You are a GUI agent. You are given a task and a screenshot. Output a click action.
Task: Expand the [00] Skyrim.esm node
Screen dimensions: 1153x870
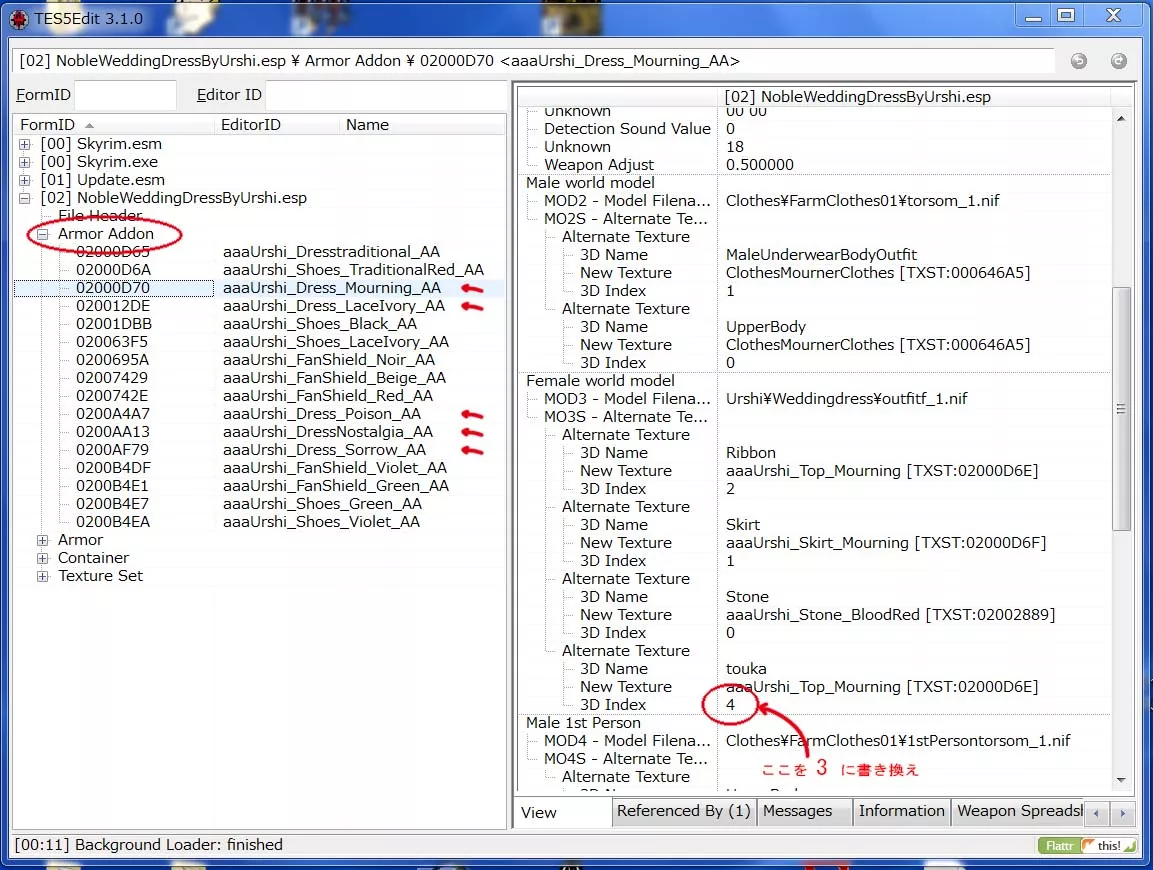click(25, 144)
